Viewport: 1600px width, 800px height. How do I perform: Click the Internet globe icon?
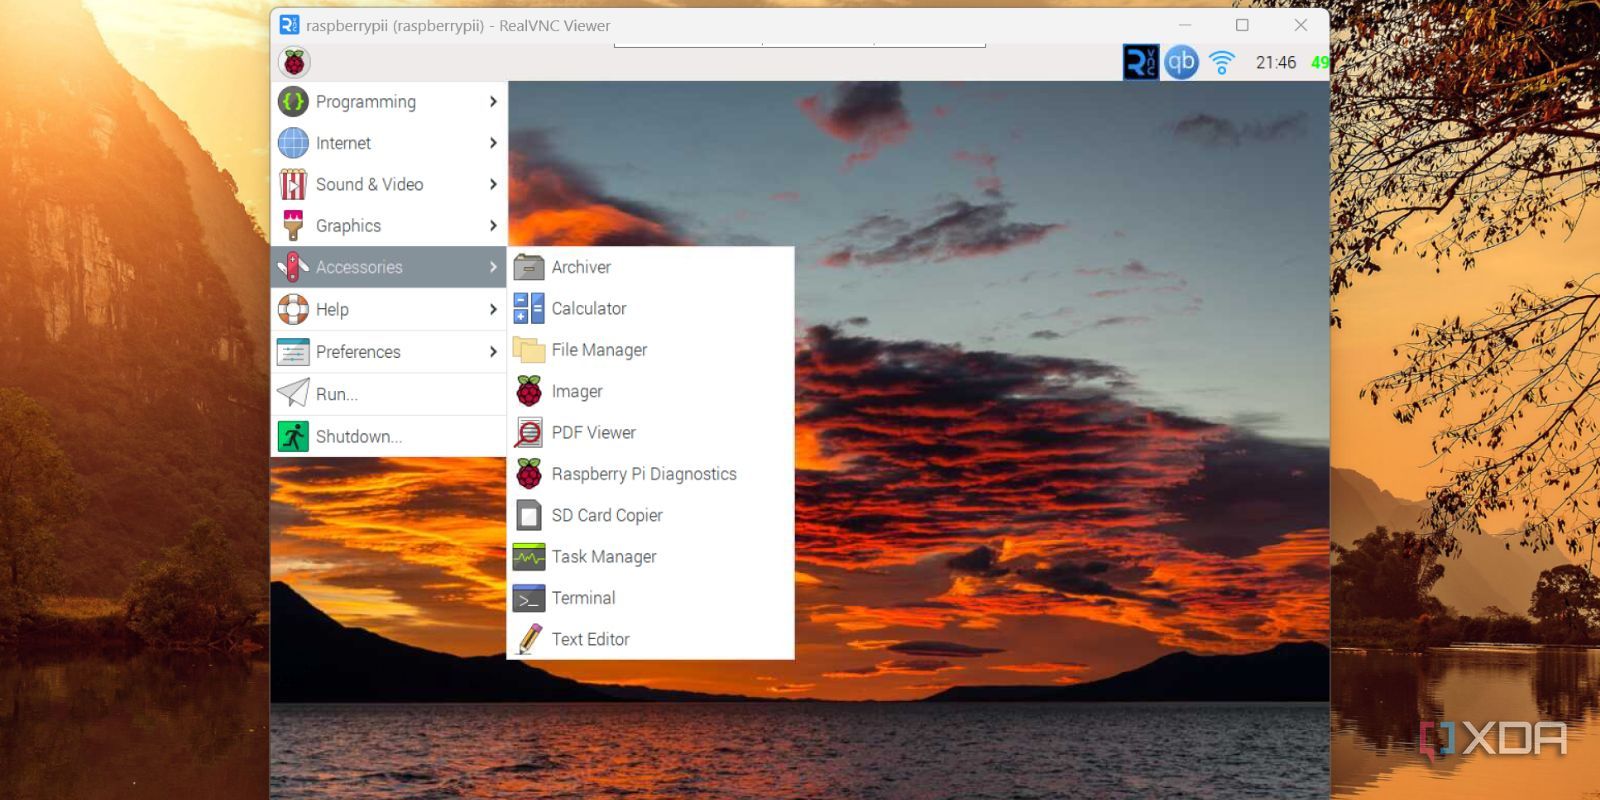293,143
